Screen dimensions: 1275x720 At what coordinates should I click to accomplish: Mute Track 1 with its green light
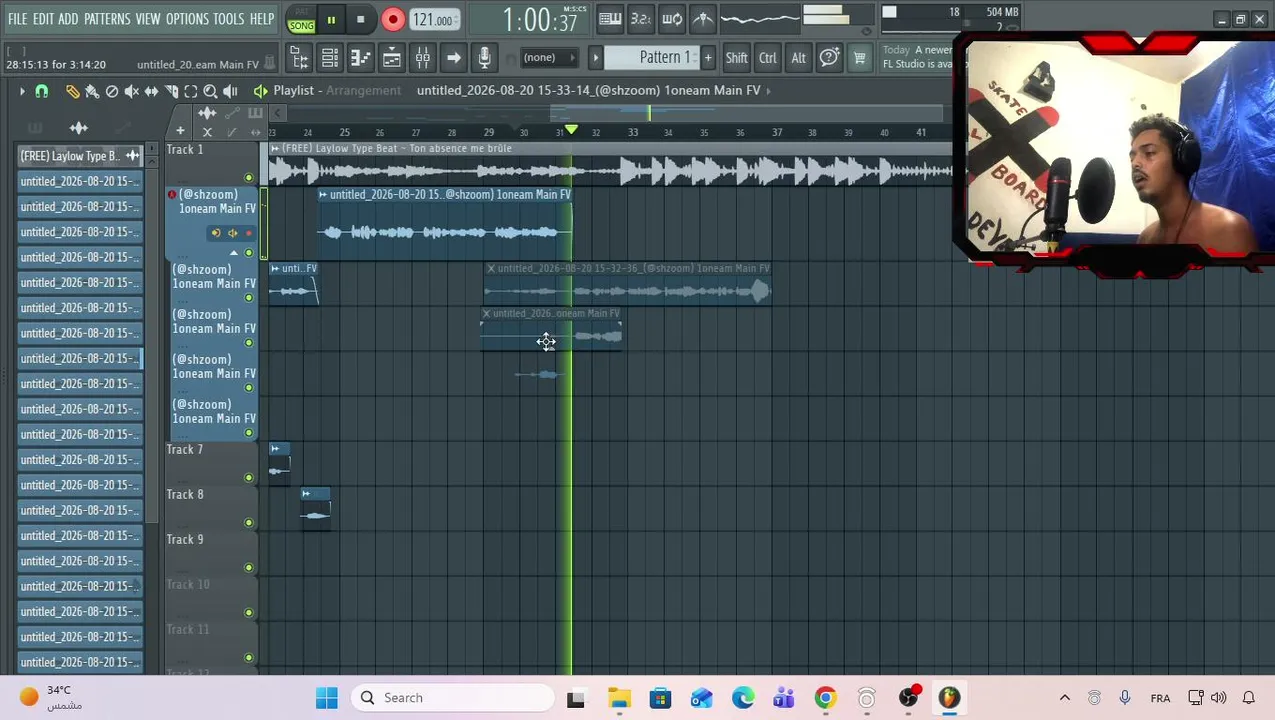[249, 178]
